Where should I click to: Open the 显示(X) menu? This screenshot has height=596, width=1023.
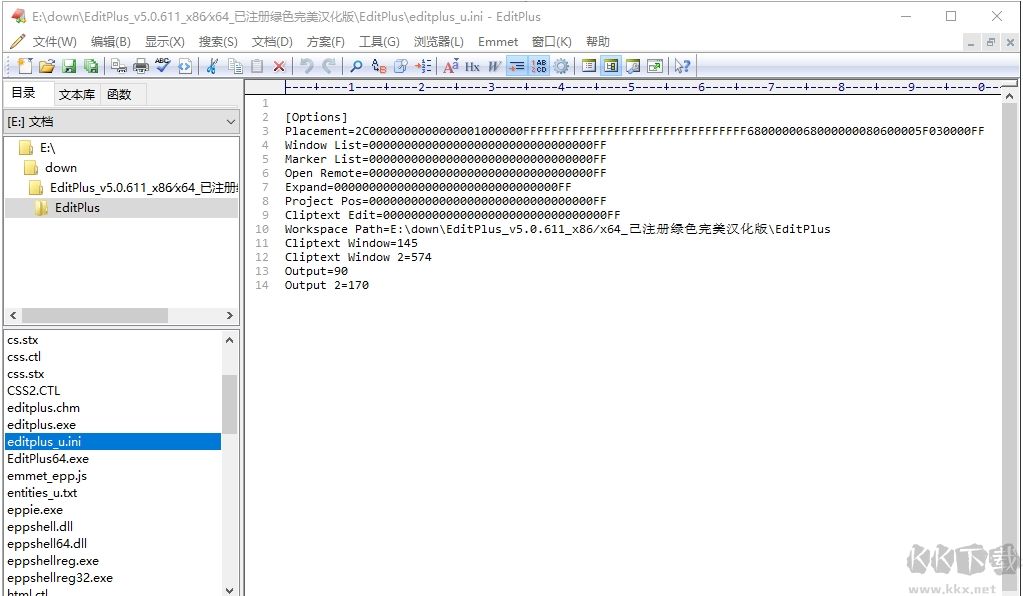click(164, 42)
